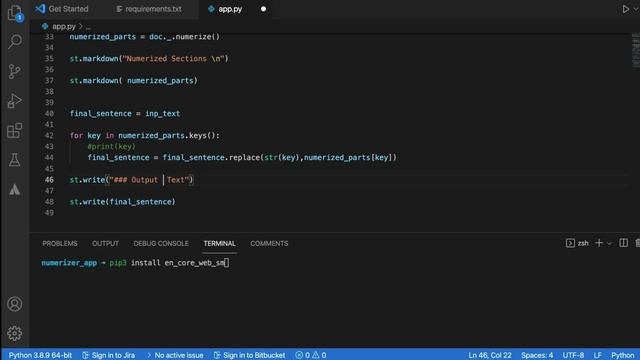The height and width of the screenshot is (360, 640).
Task: Click 'st.write(final_sentence)' on line 48
Action: click(122, 202)
